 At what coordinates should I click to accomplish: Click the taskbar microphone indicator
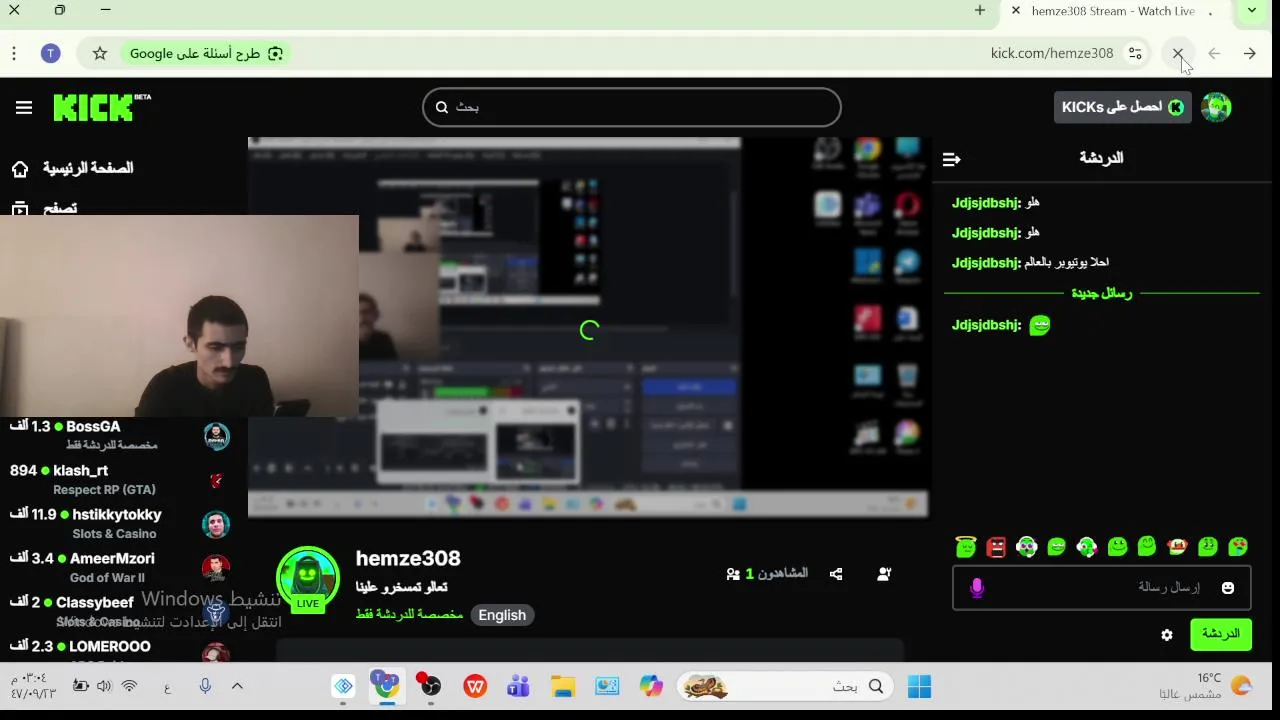tap(205, 686)
